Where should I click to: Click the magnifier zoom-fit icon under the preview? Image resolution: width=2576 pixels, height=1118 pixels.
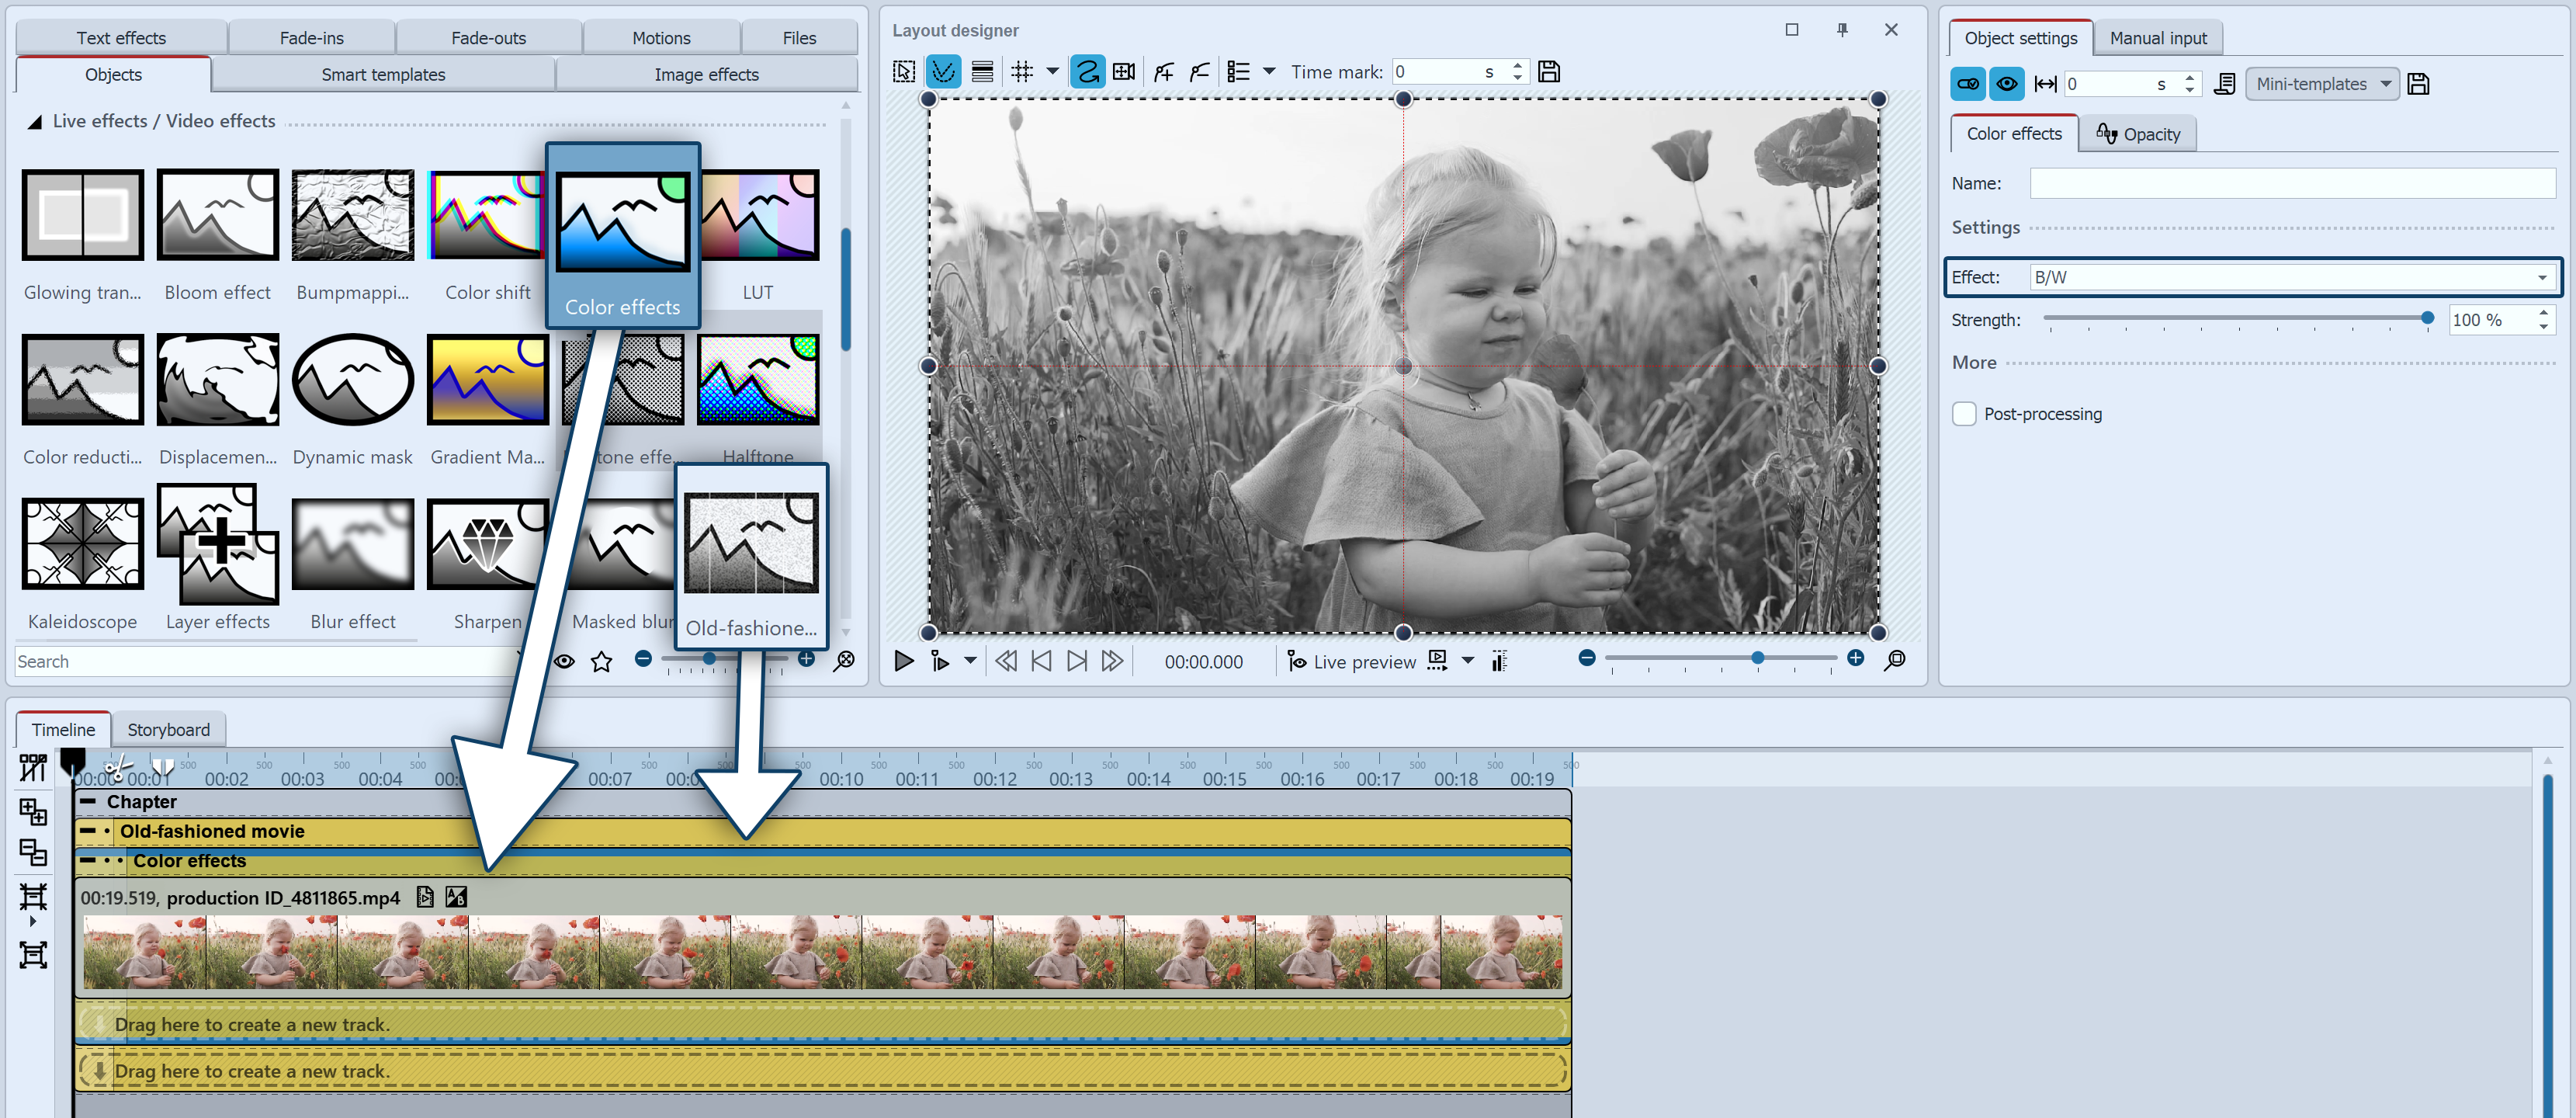[x=1894, y=660]
